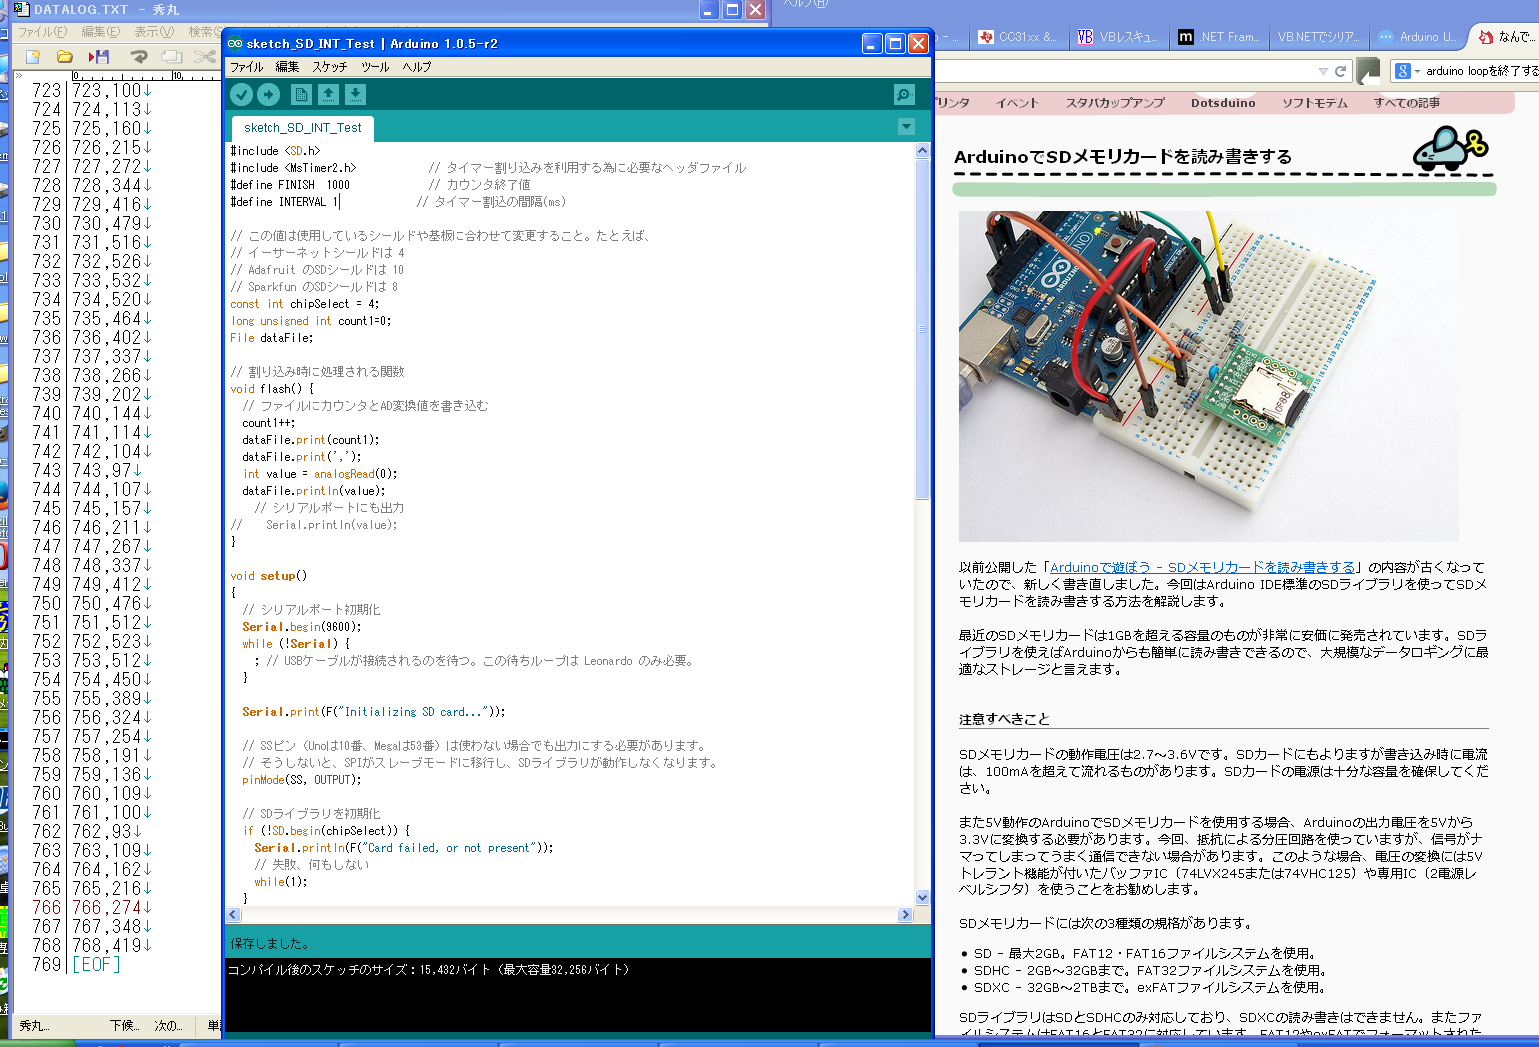Screen dimensions: 1539x1047
Task: Save the sketch using the down-arrow icon
Action: coord(355,94)
